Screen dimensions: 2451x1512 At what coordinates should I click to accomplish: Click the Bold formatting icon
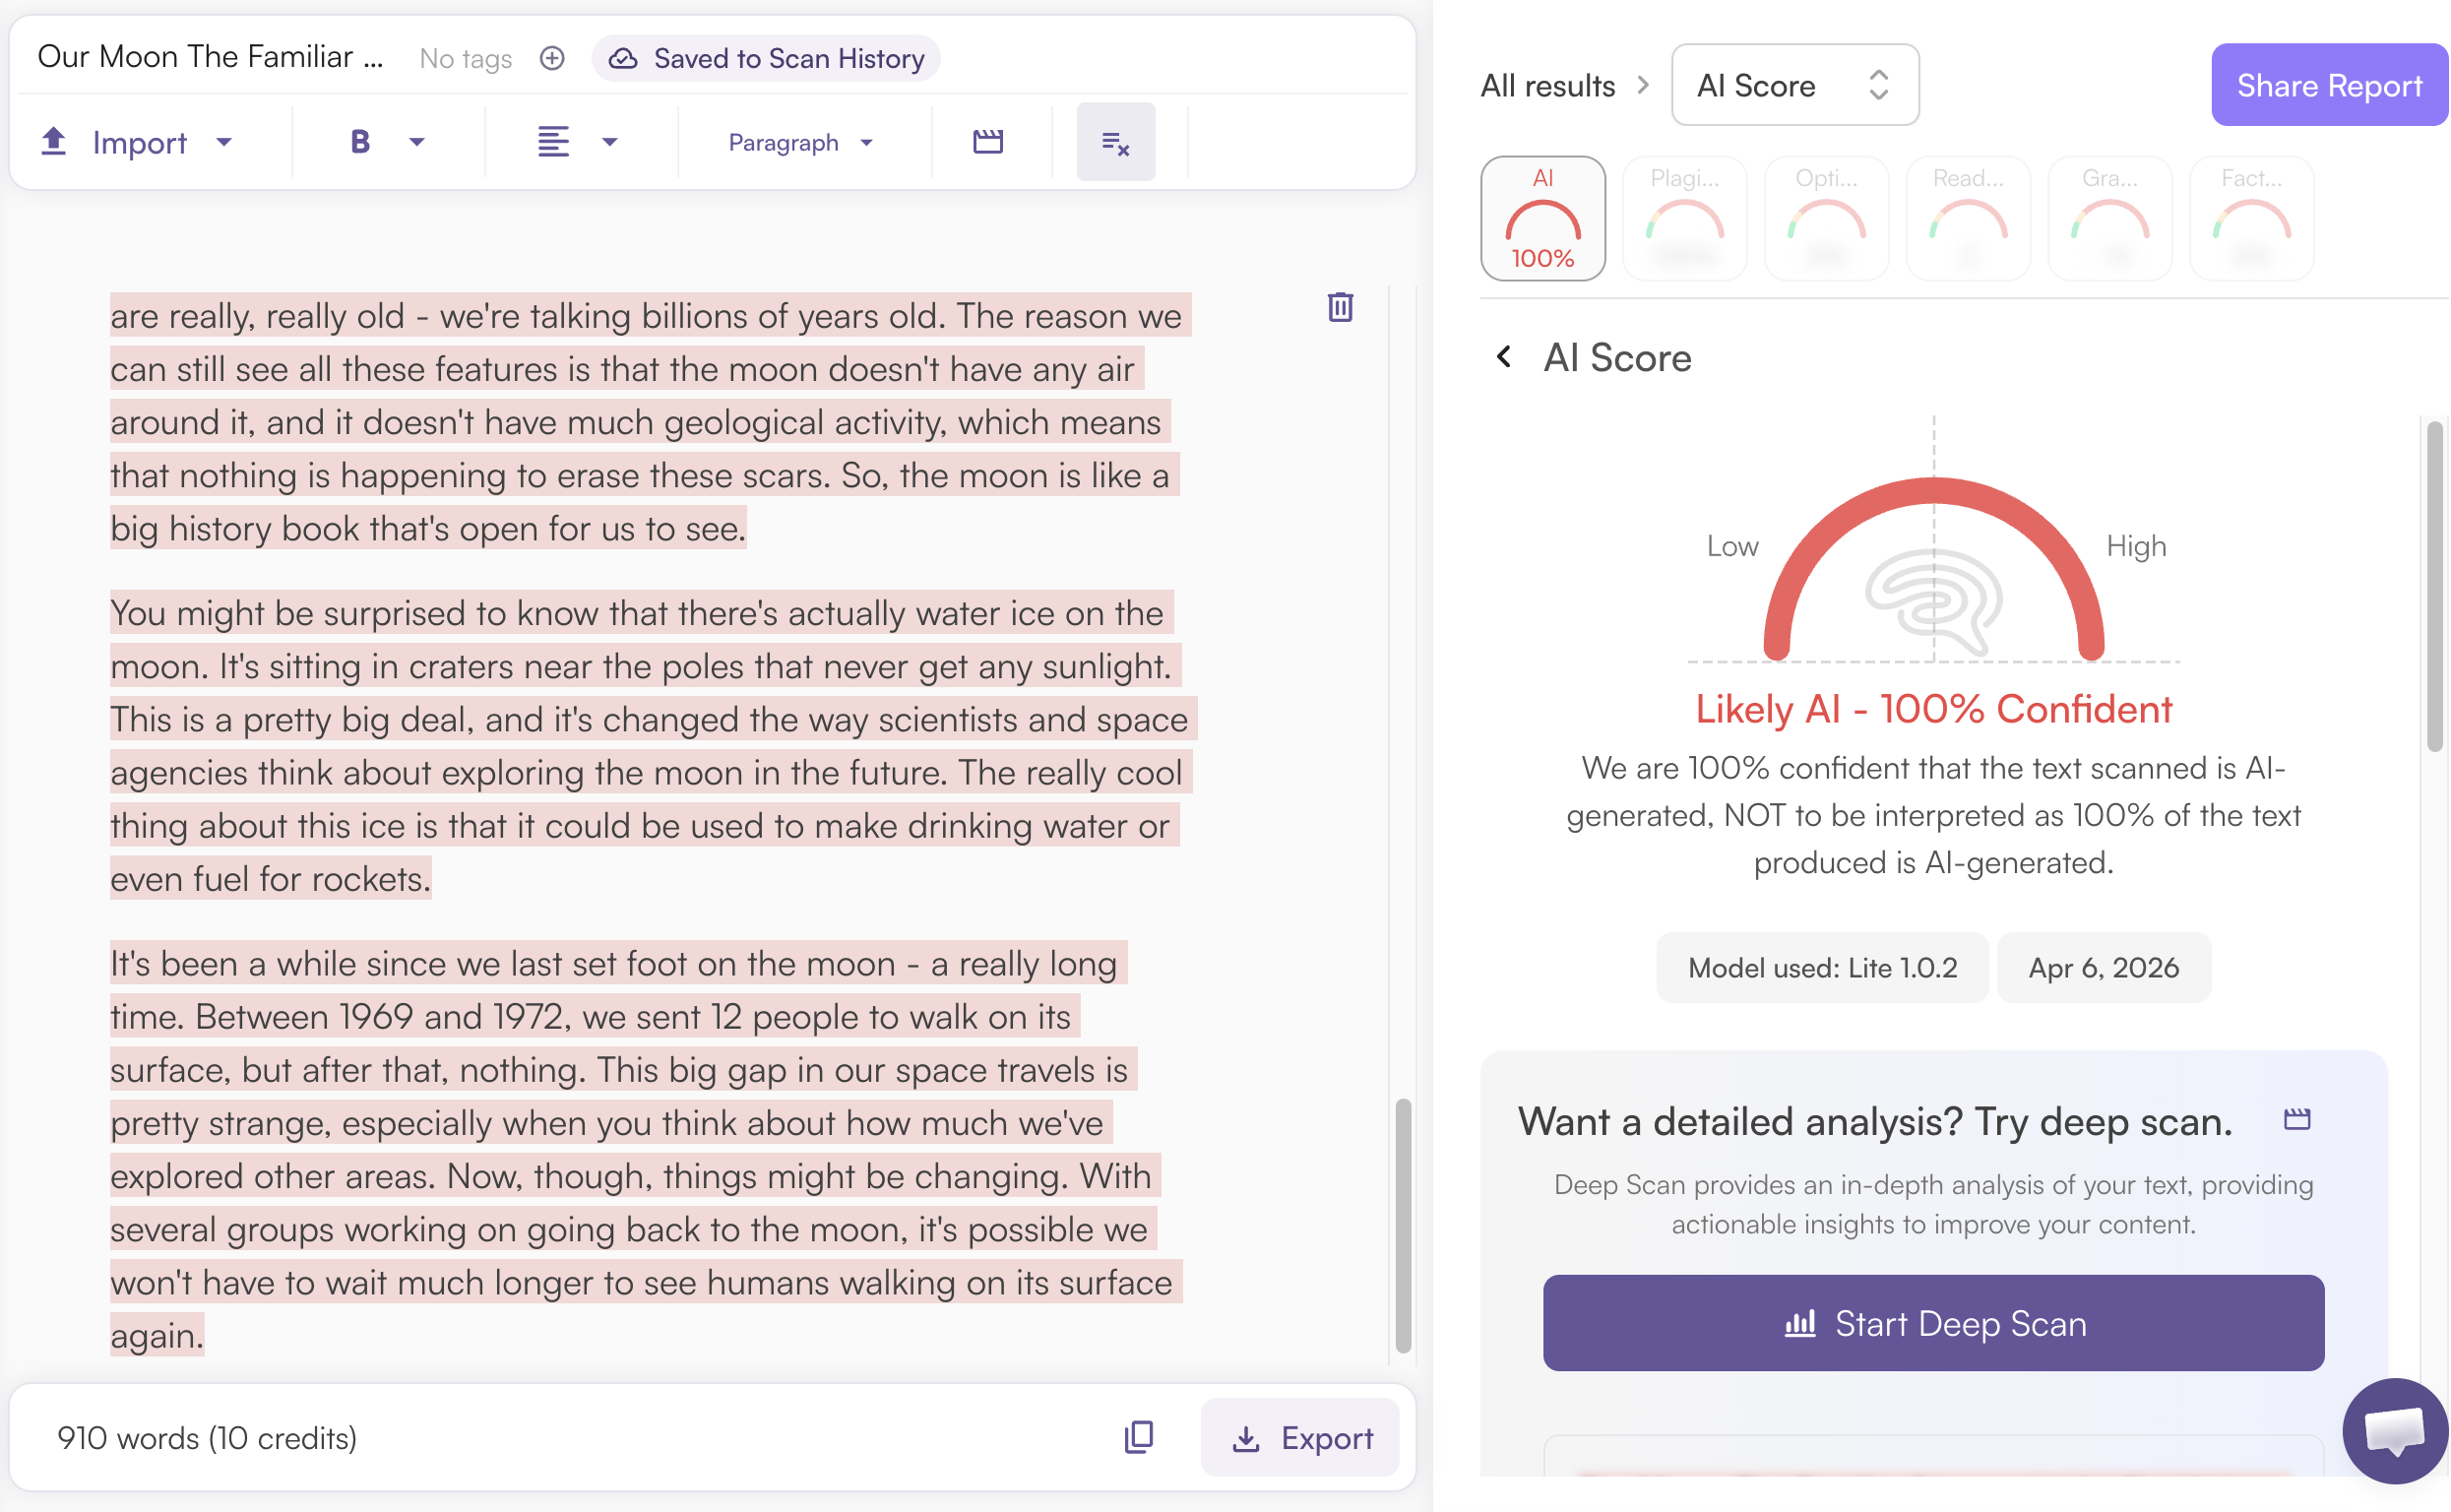coord(360,142)
